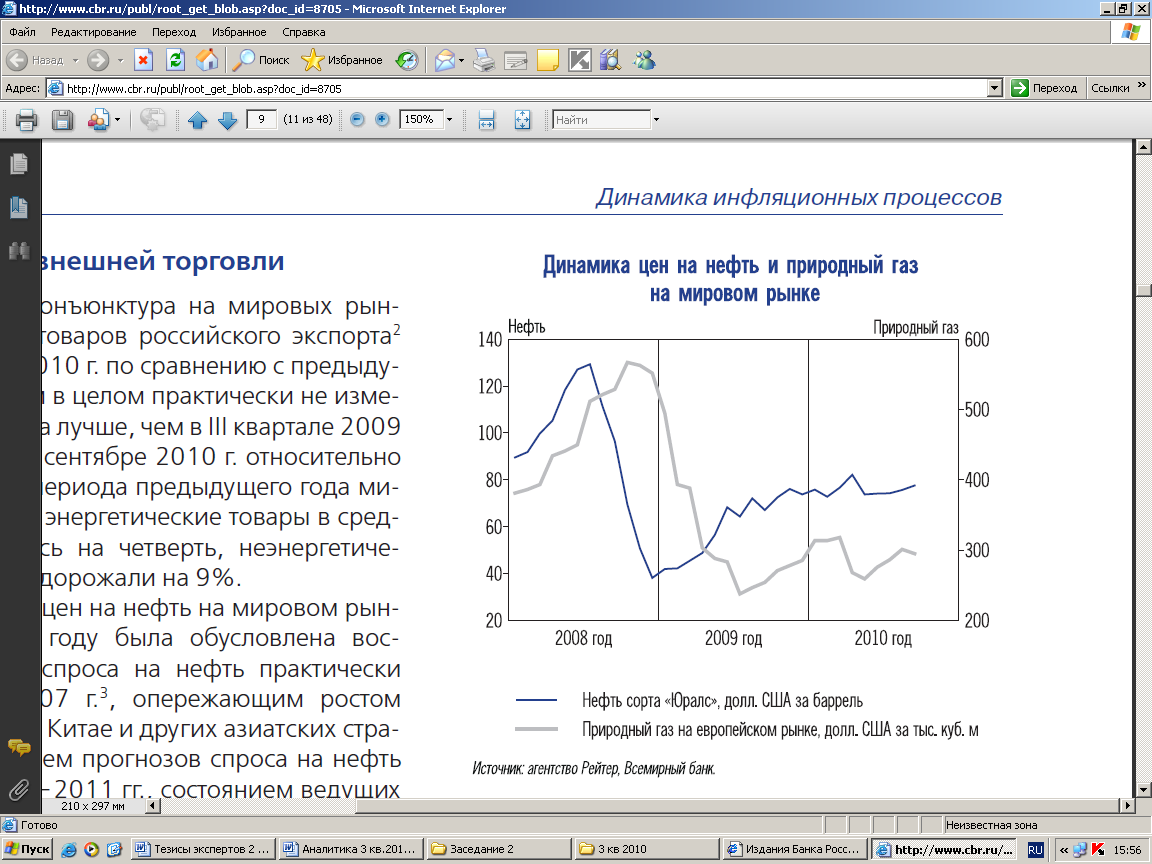This screenshot has width=1152, height=864.
Task: Click the Найти search text field
Action: click(602, 120)
